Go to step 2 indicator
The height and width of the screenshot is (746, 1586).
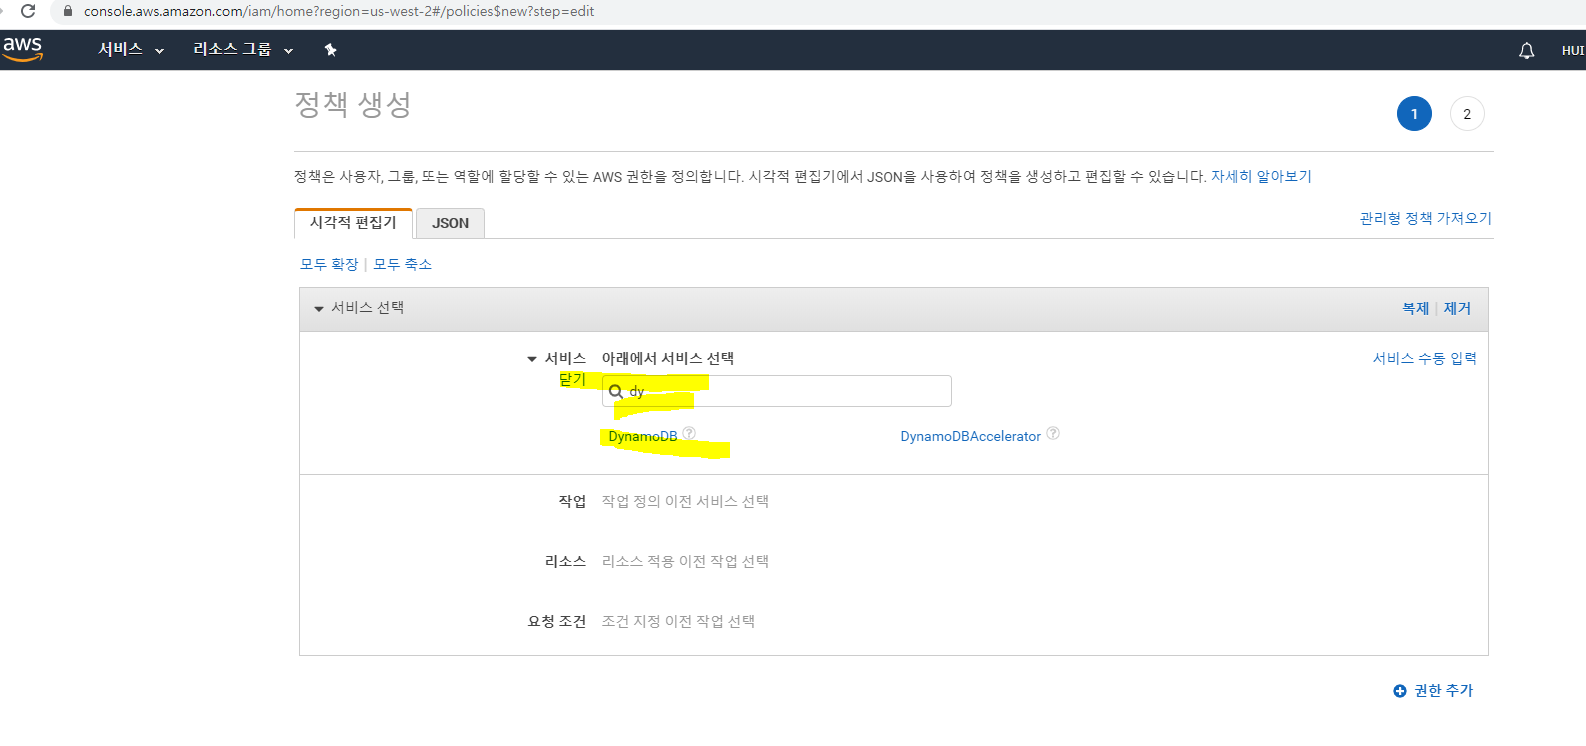point(1467,113)
